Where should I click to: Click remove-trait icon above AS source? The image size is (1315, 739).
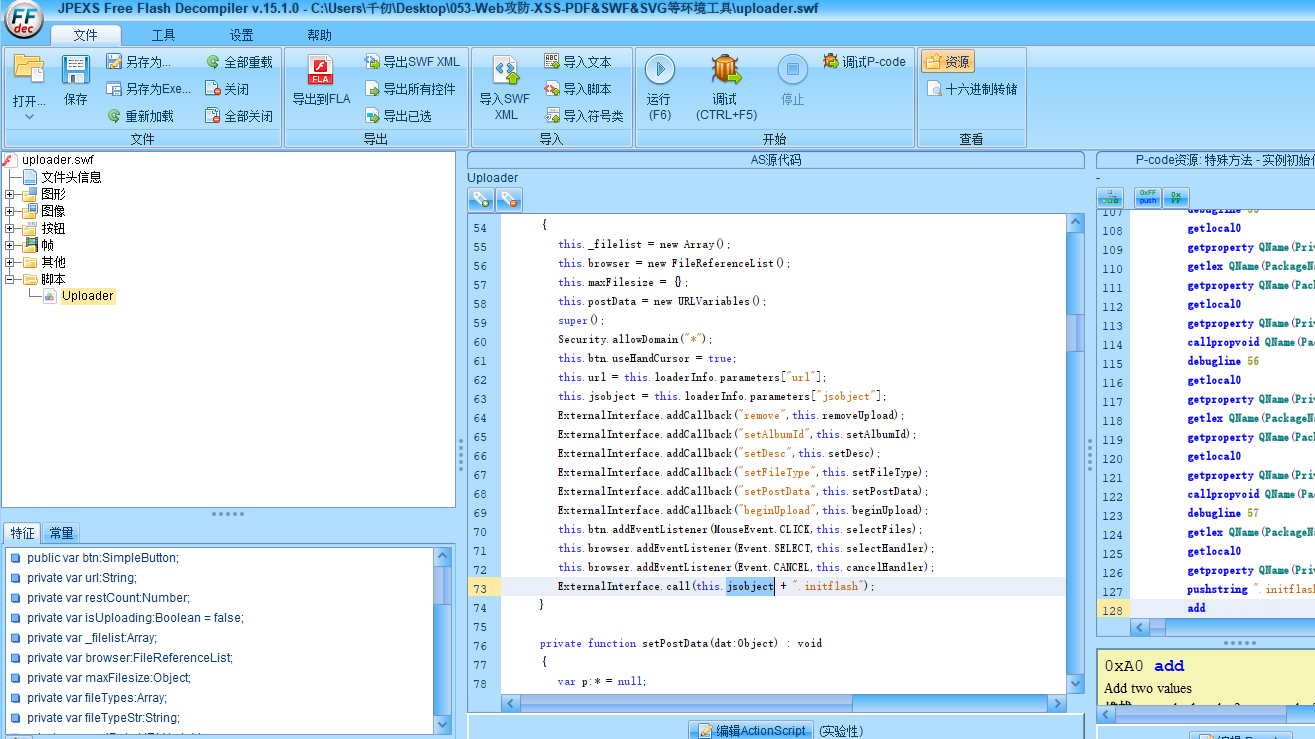point(509,200)
